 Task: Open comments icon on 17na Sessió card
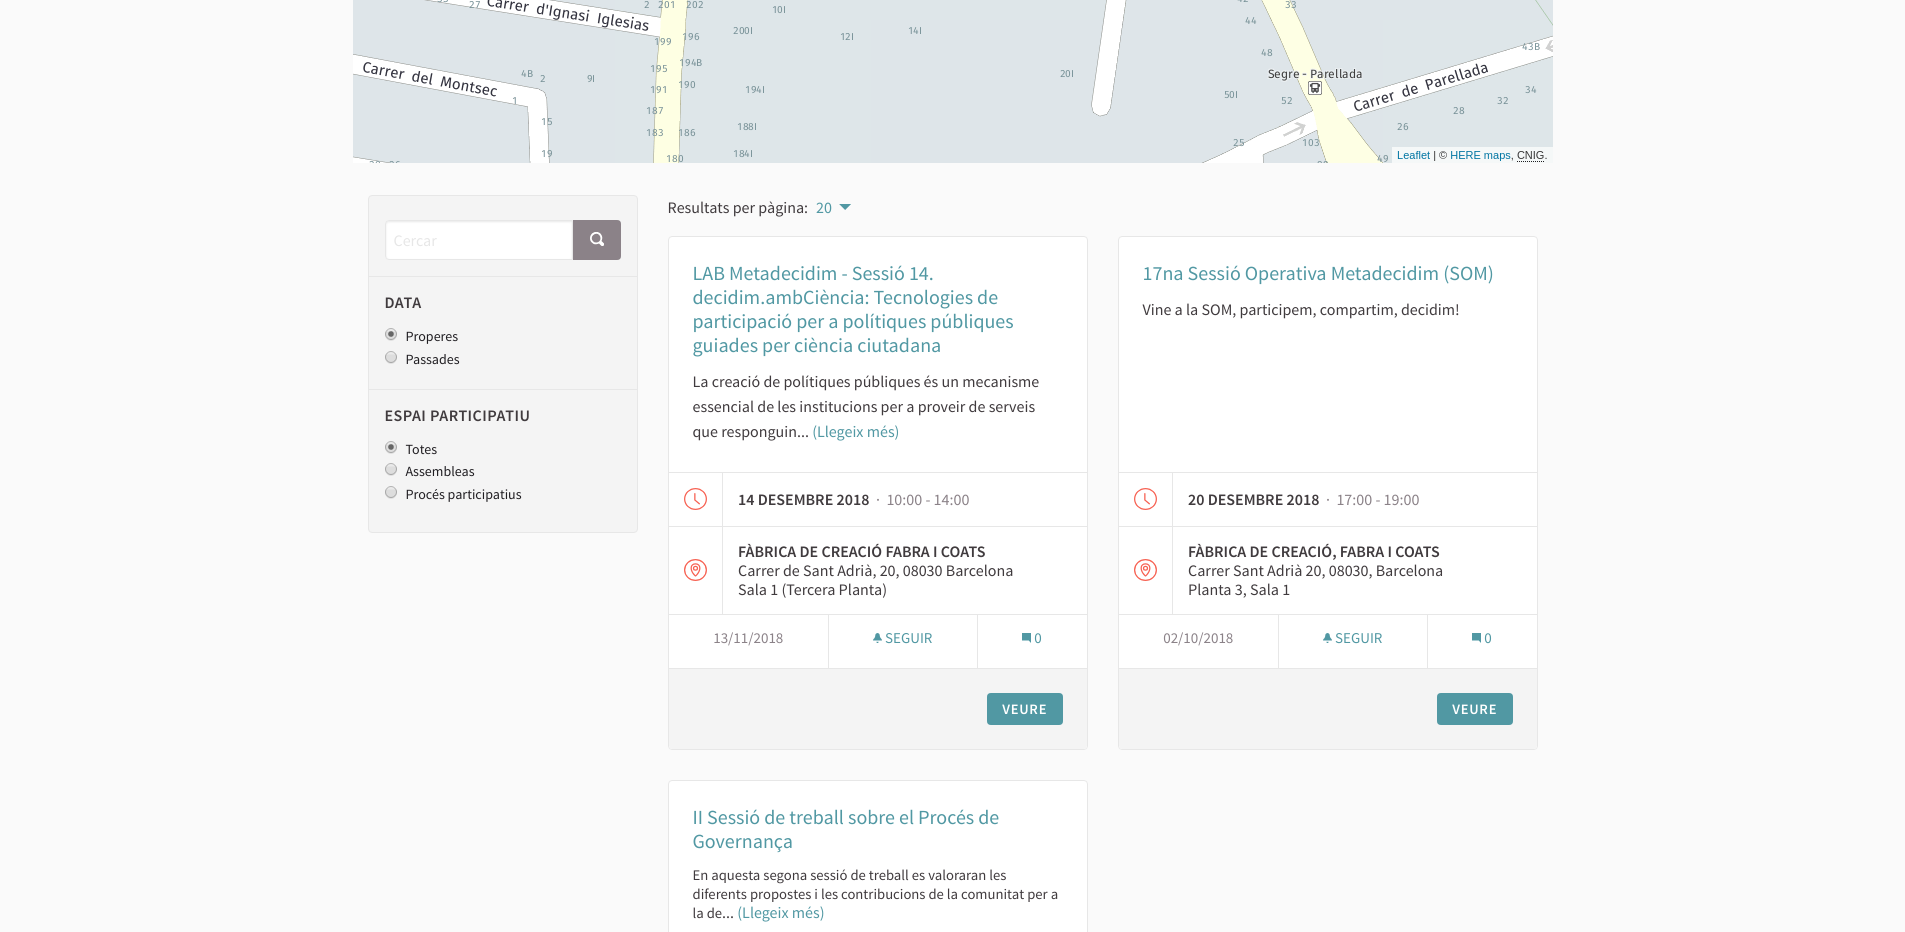pos(1481,638)
